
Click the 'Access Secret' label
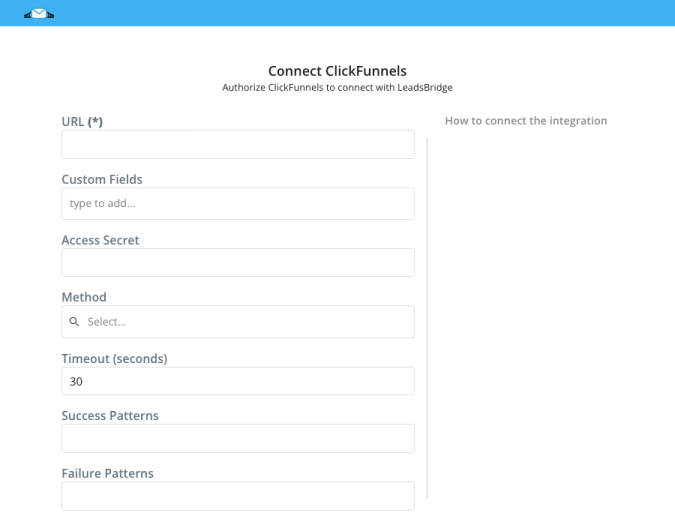[x=100, y=240]
